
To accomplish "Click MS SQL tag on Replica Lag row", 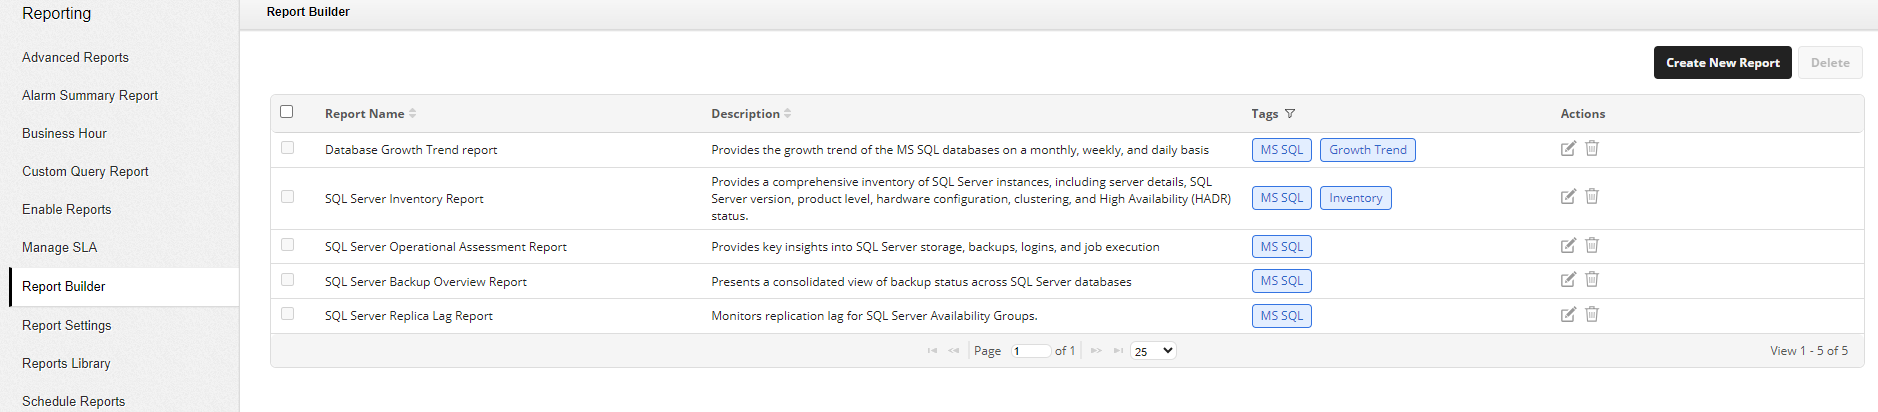I will [x=1282, y=316].
